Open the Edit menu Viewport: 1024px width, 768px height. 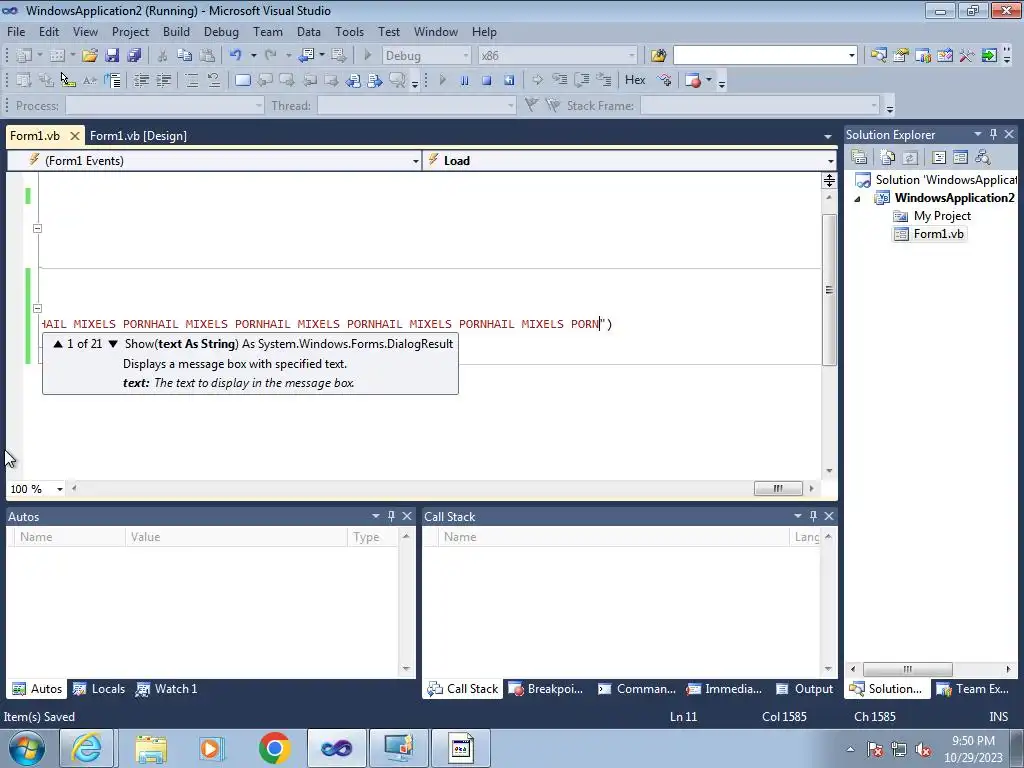[x=48, y=31]
